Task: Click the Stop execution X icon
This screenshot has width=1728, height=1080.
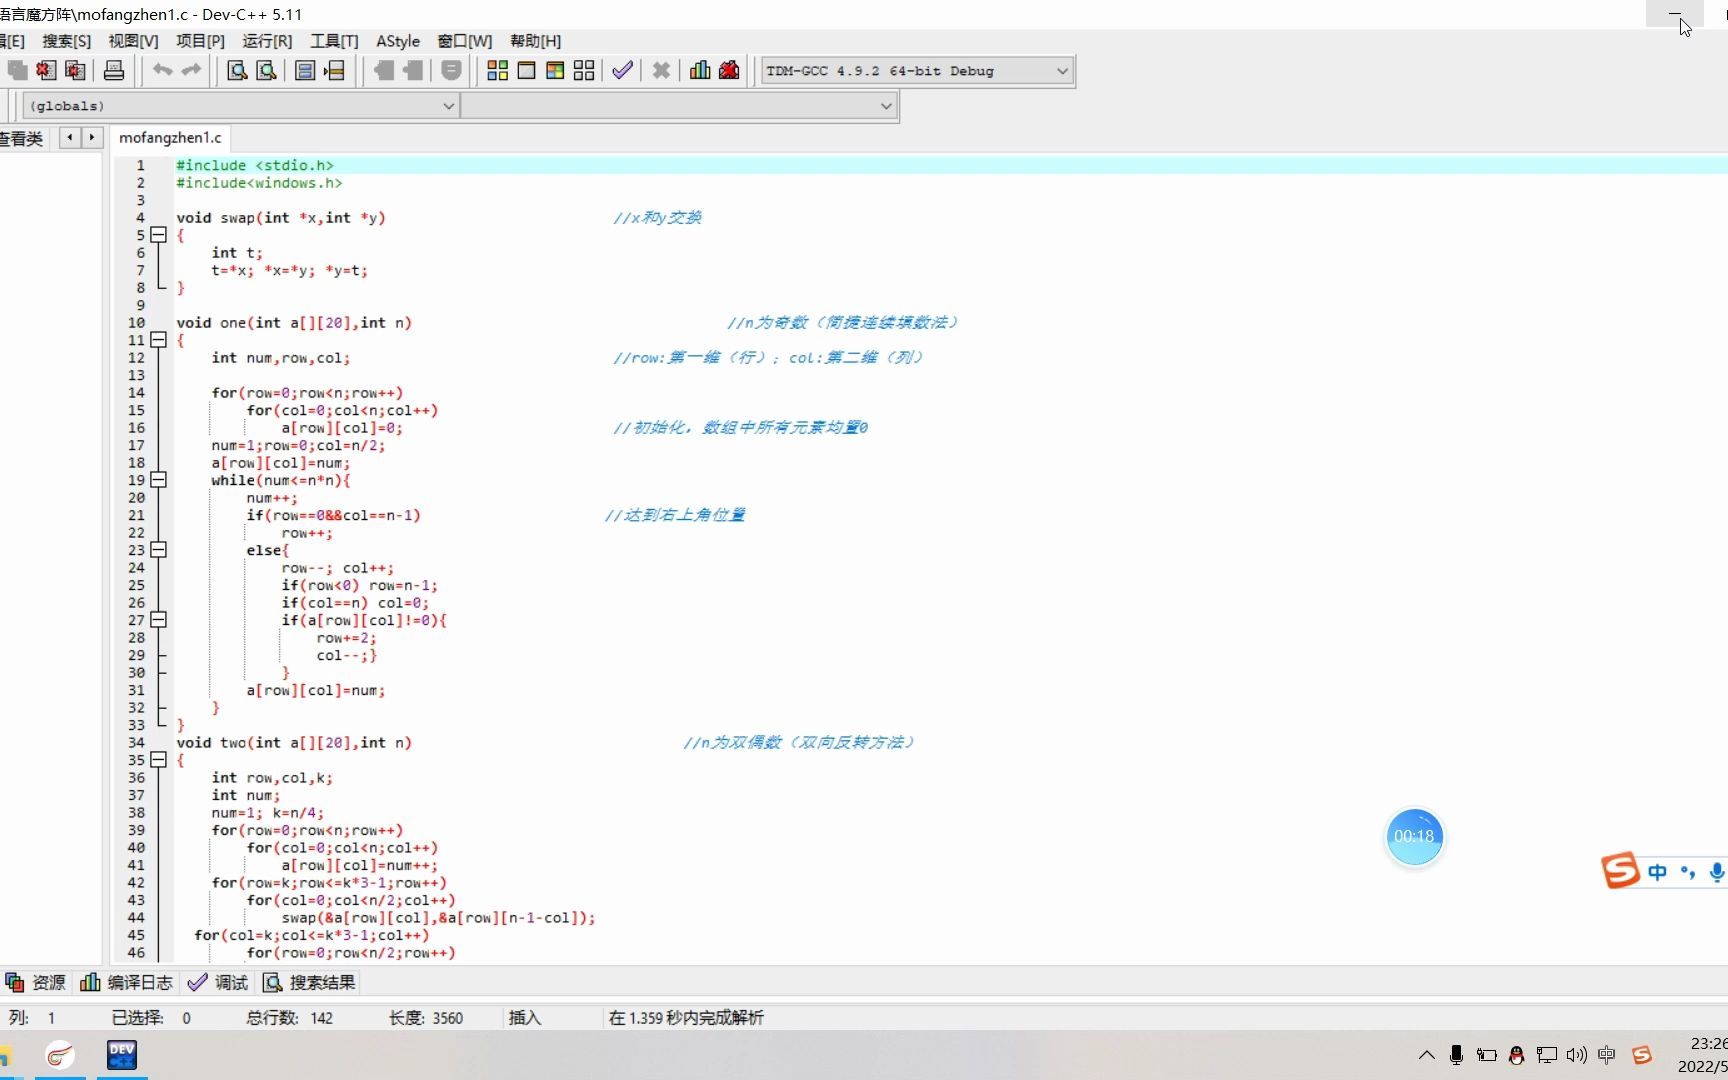Action: 661,70
